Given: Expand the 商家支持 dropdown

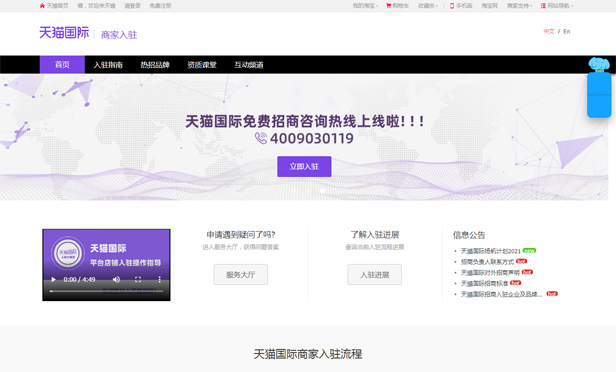Looking at the screenshot, I should [x=520, y=6].
